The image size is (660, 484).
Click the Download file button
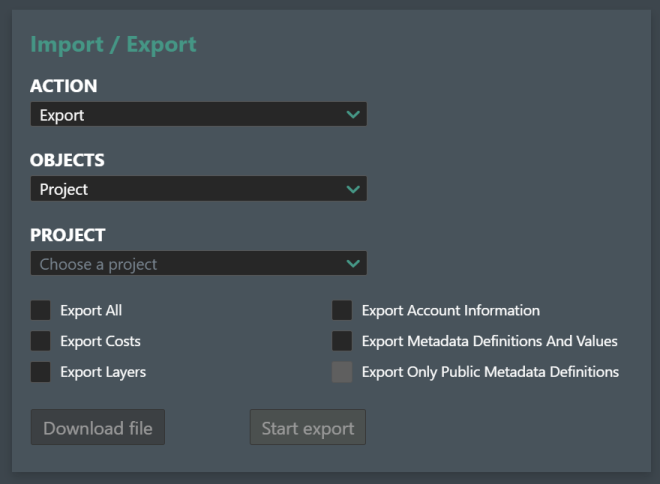pyautogui.click(x=98, y=427)
